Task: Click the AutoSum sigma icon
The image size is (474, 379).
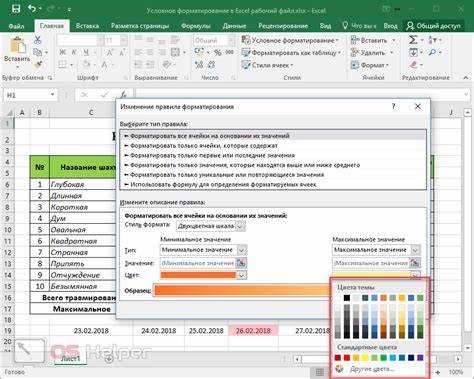Action: click(x=413, y=40)
